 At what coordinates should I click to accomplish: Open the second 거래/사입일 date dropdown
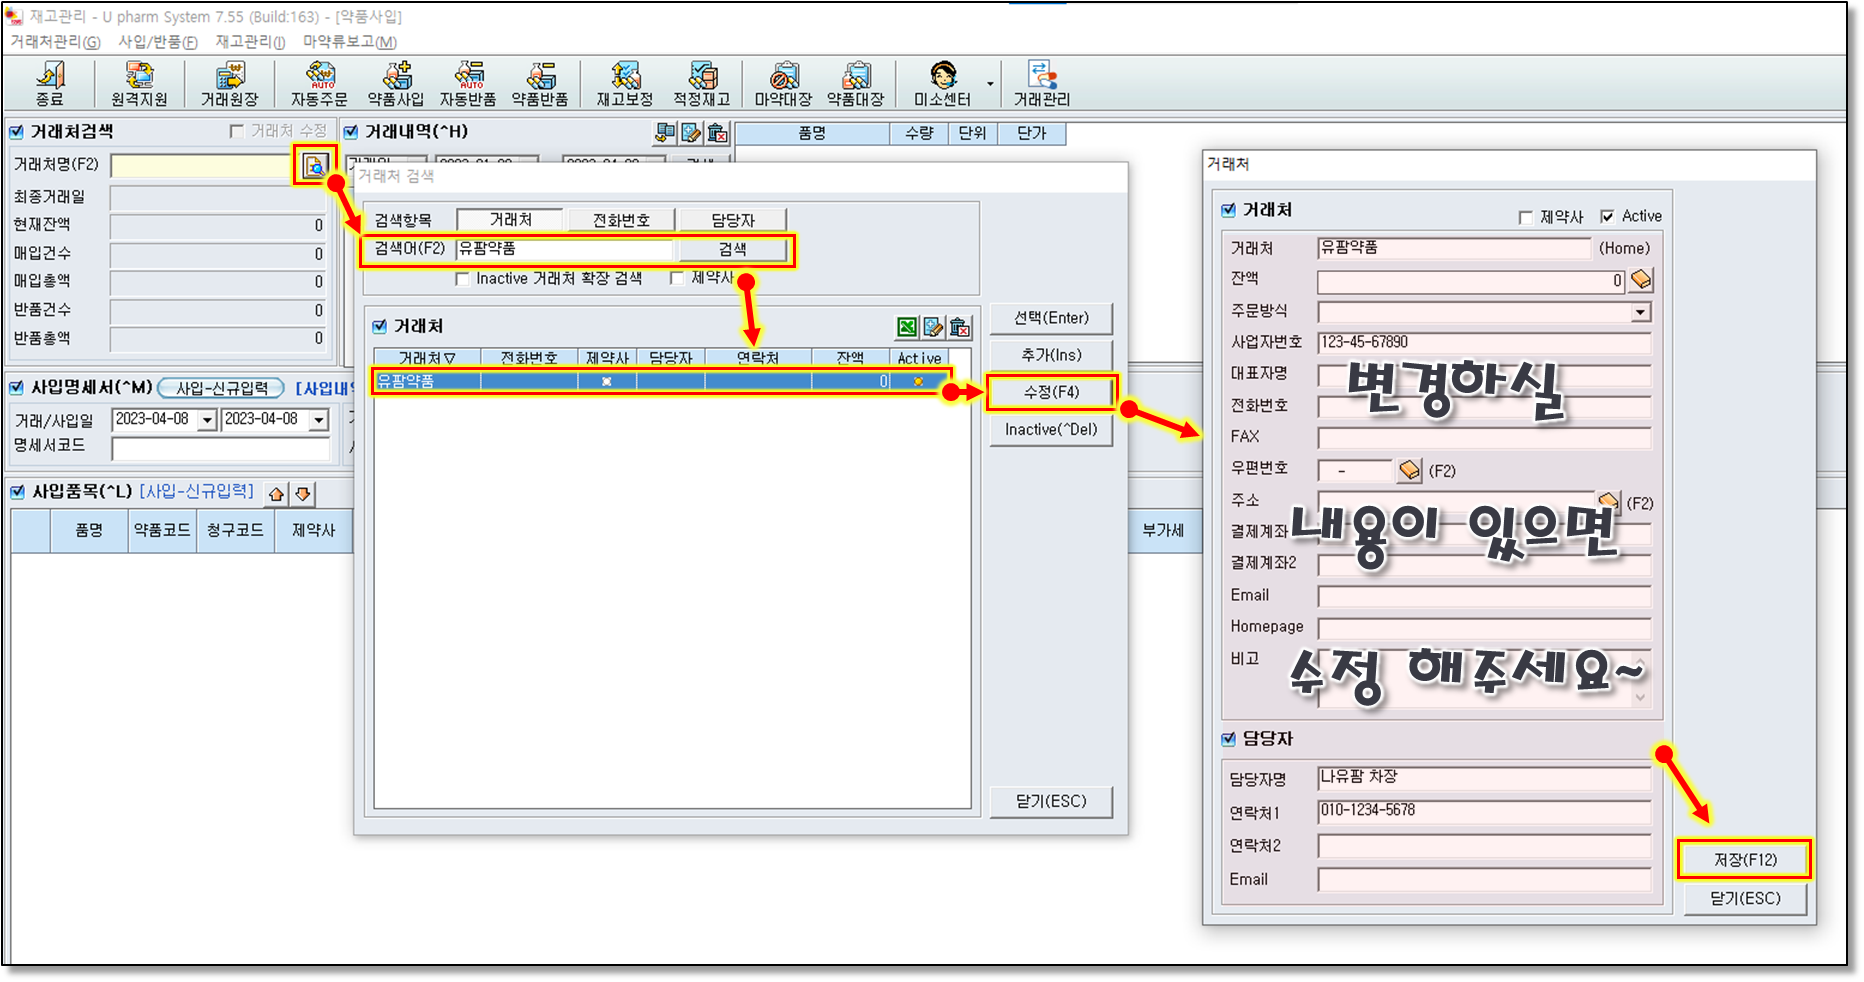point(318,420)
